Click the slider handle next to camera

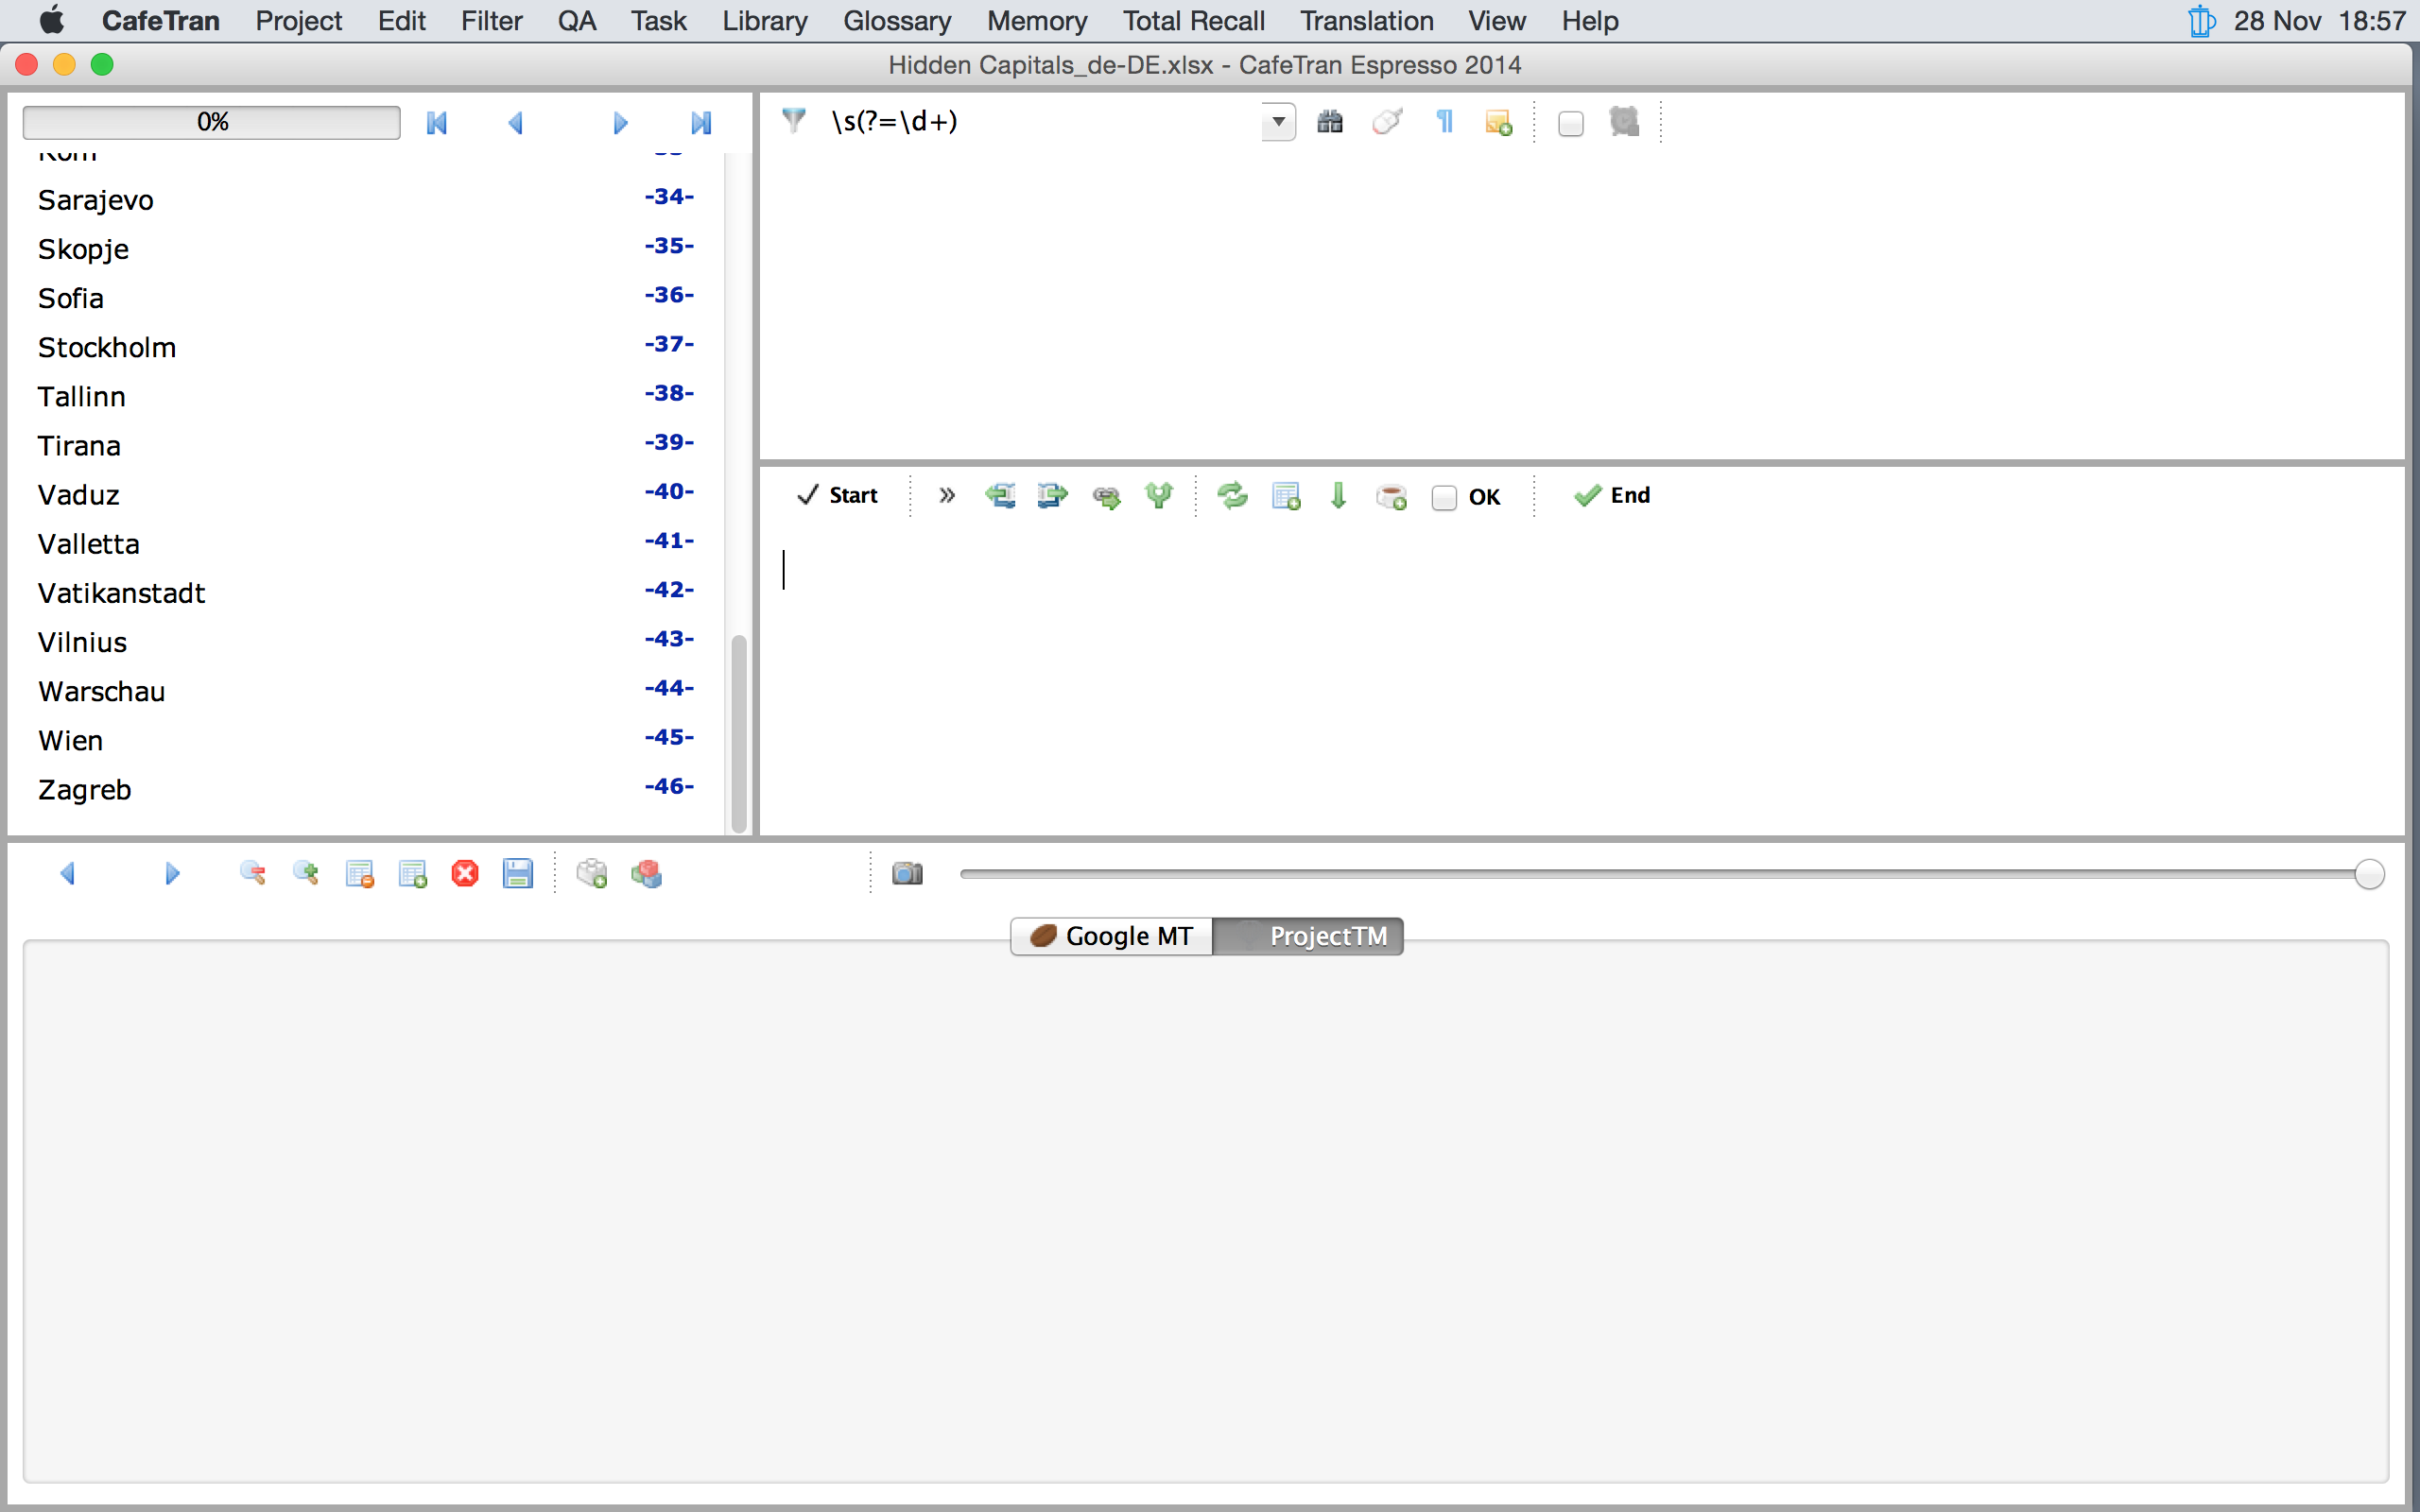[2368, 873]
